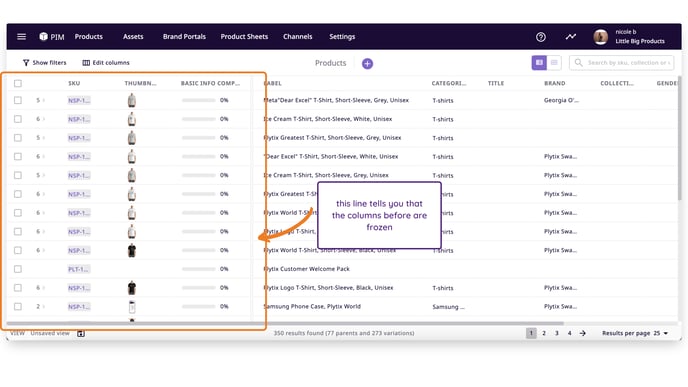This screenshot has width=688, height=387.
Task: Click the horizontal scrollbar under the table
Action: 285,323
